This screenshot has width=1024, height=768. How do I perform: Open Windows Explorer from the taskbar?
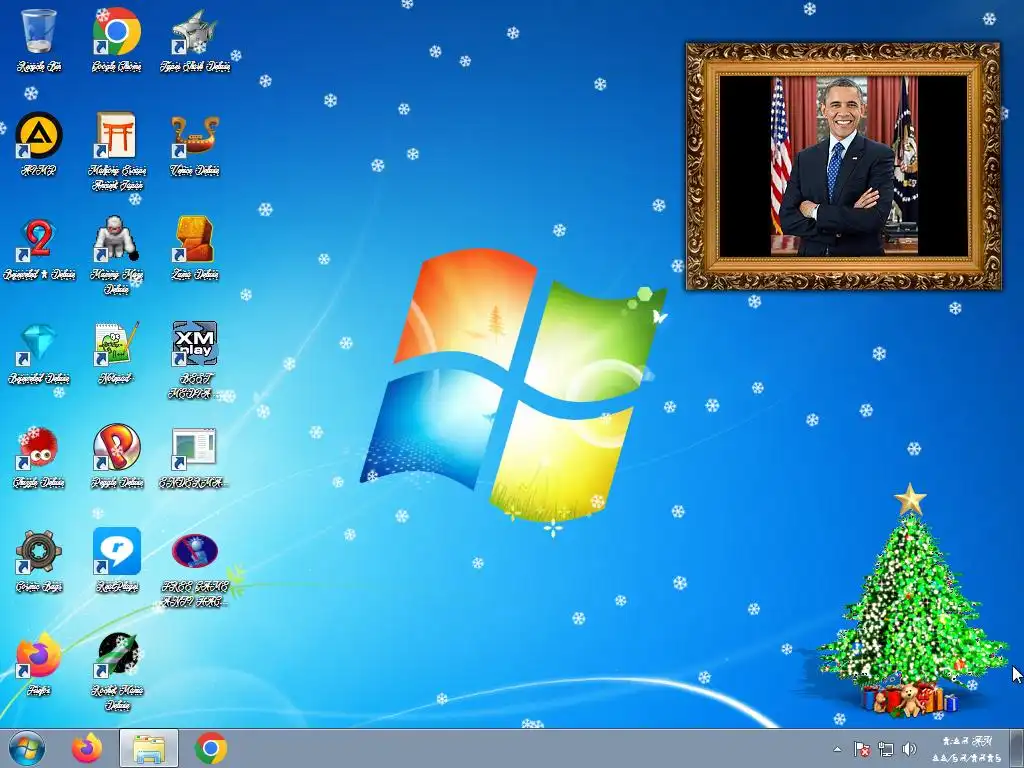tap(149, 748)
